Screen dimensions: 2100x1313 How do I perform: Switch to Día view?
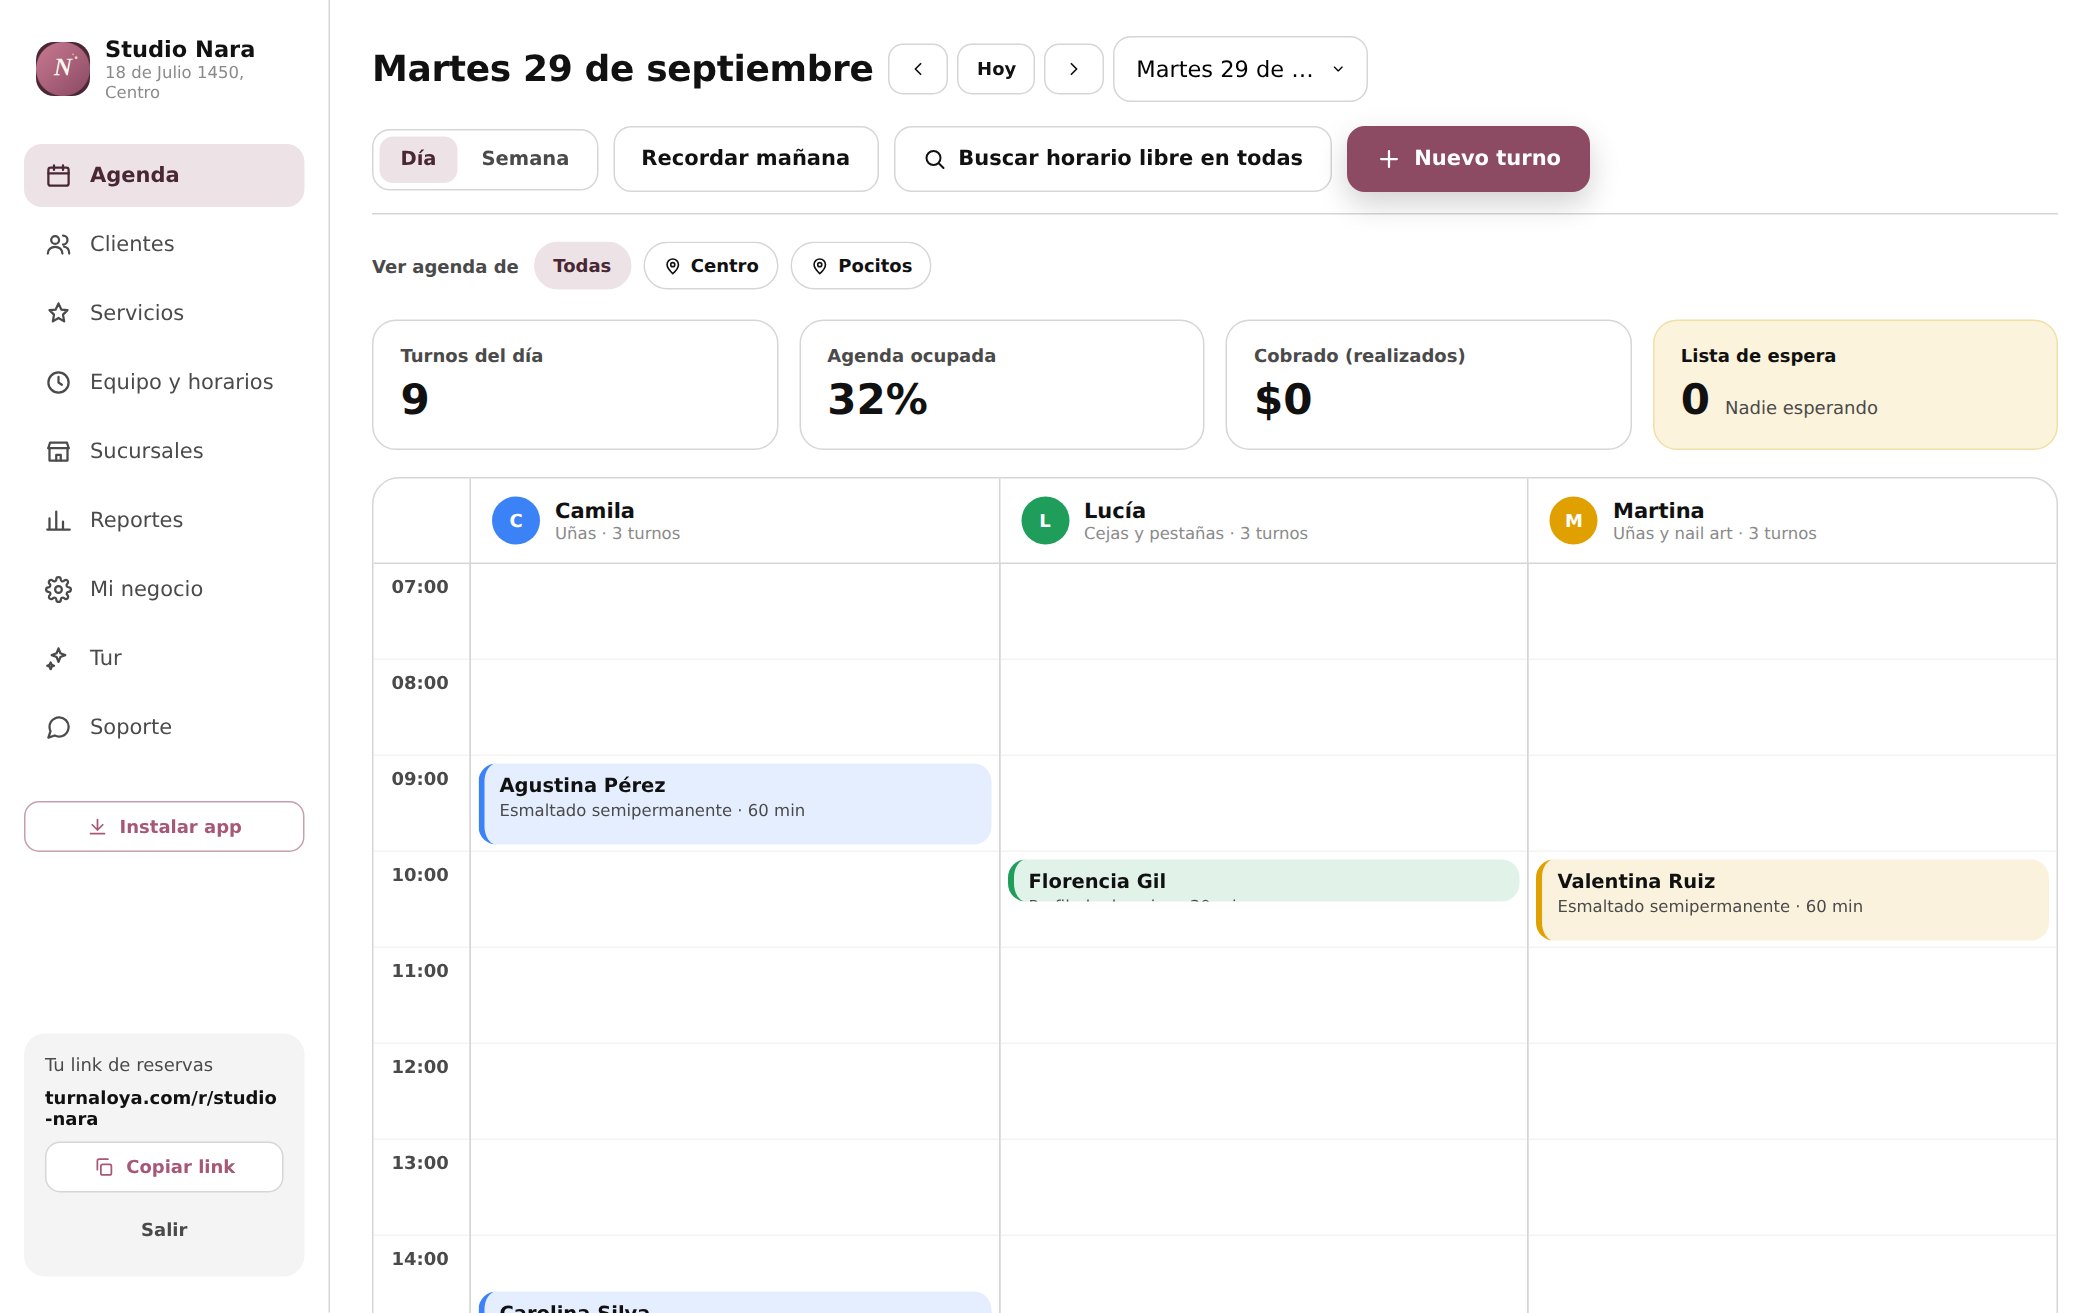418,159
